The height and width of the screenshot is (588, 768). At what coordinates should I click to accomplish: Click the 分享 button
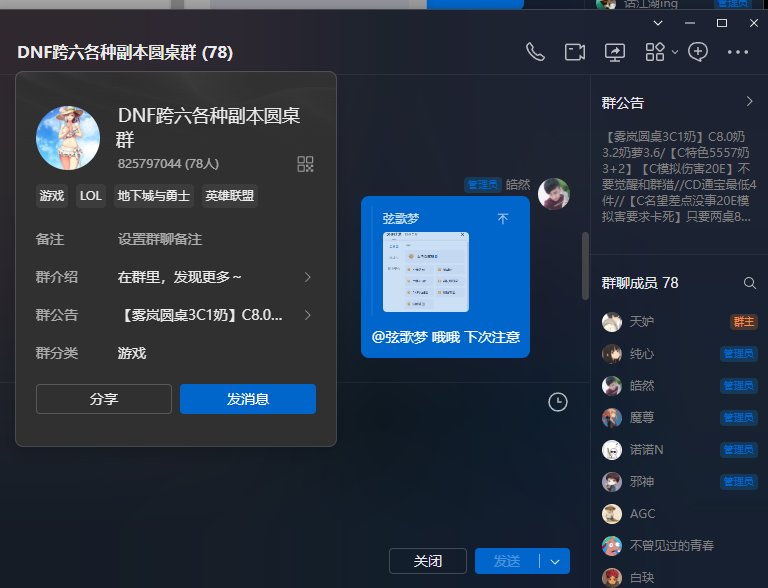(104, 399)
